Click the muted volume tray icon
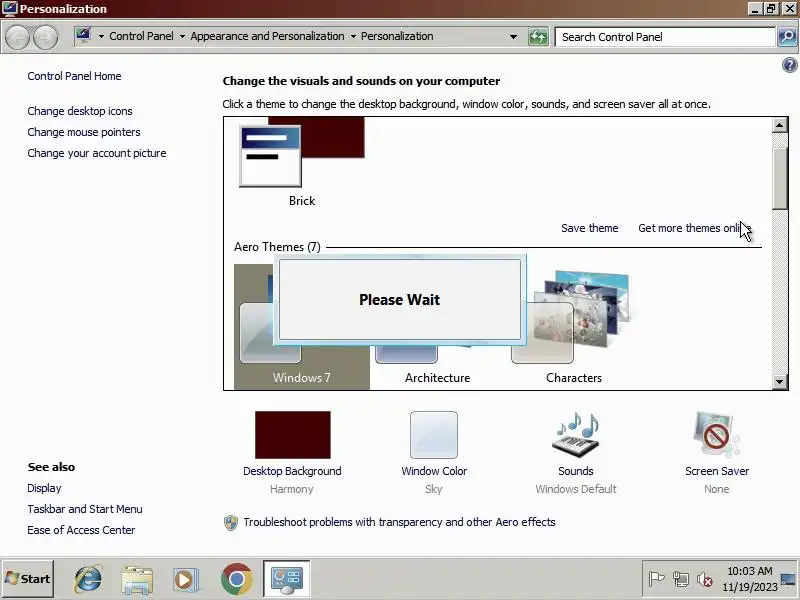 tap(705, 579)
